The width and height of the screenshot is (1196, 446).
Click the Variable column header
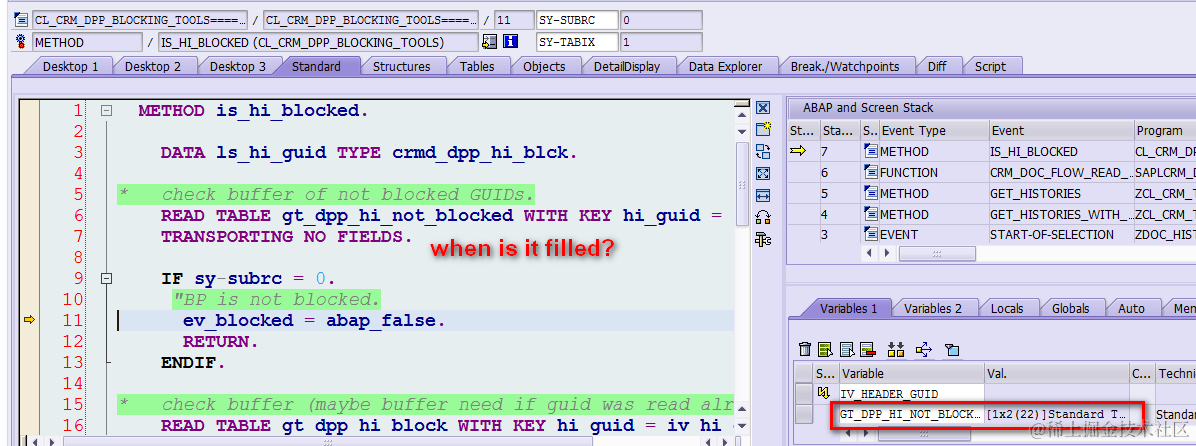[x=911, y=373]
